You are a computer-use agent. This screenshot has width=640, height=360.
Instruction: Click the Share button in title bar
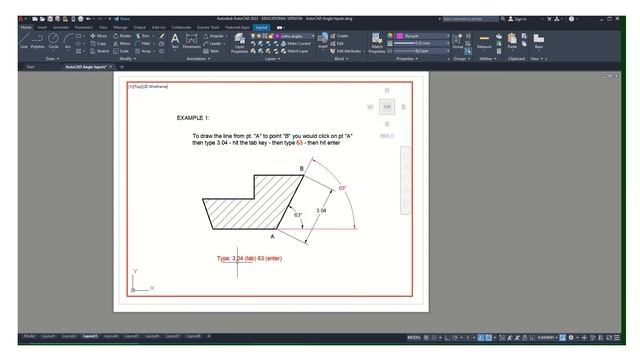[122, 19]
